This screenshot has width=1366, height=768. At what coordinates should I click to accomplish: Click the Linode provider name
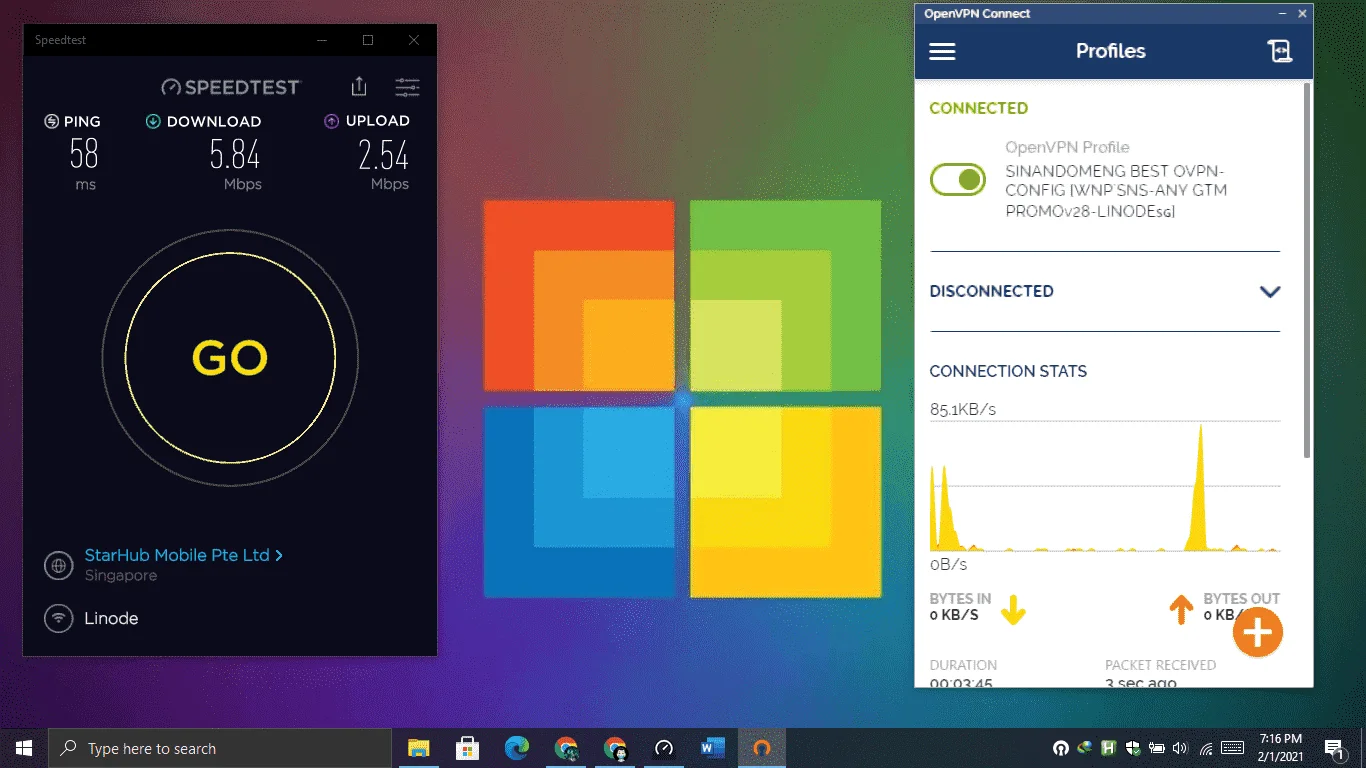[111, 618]
